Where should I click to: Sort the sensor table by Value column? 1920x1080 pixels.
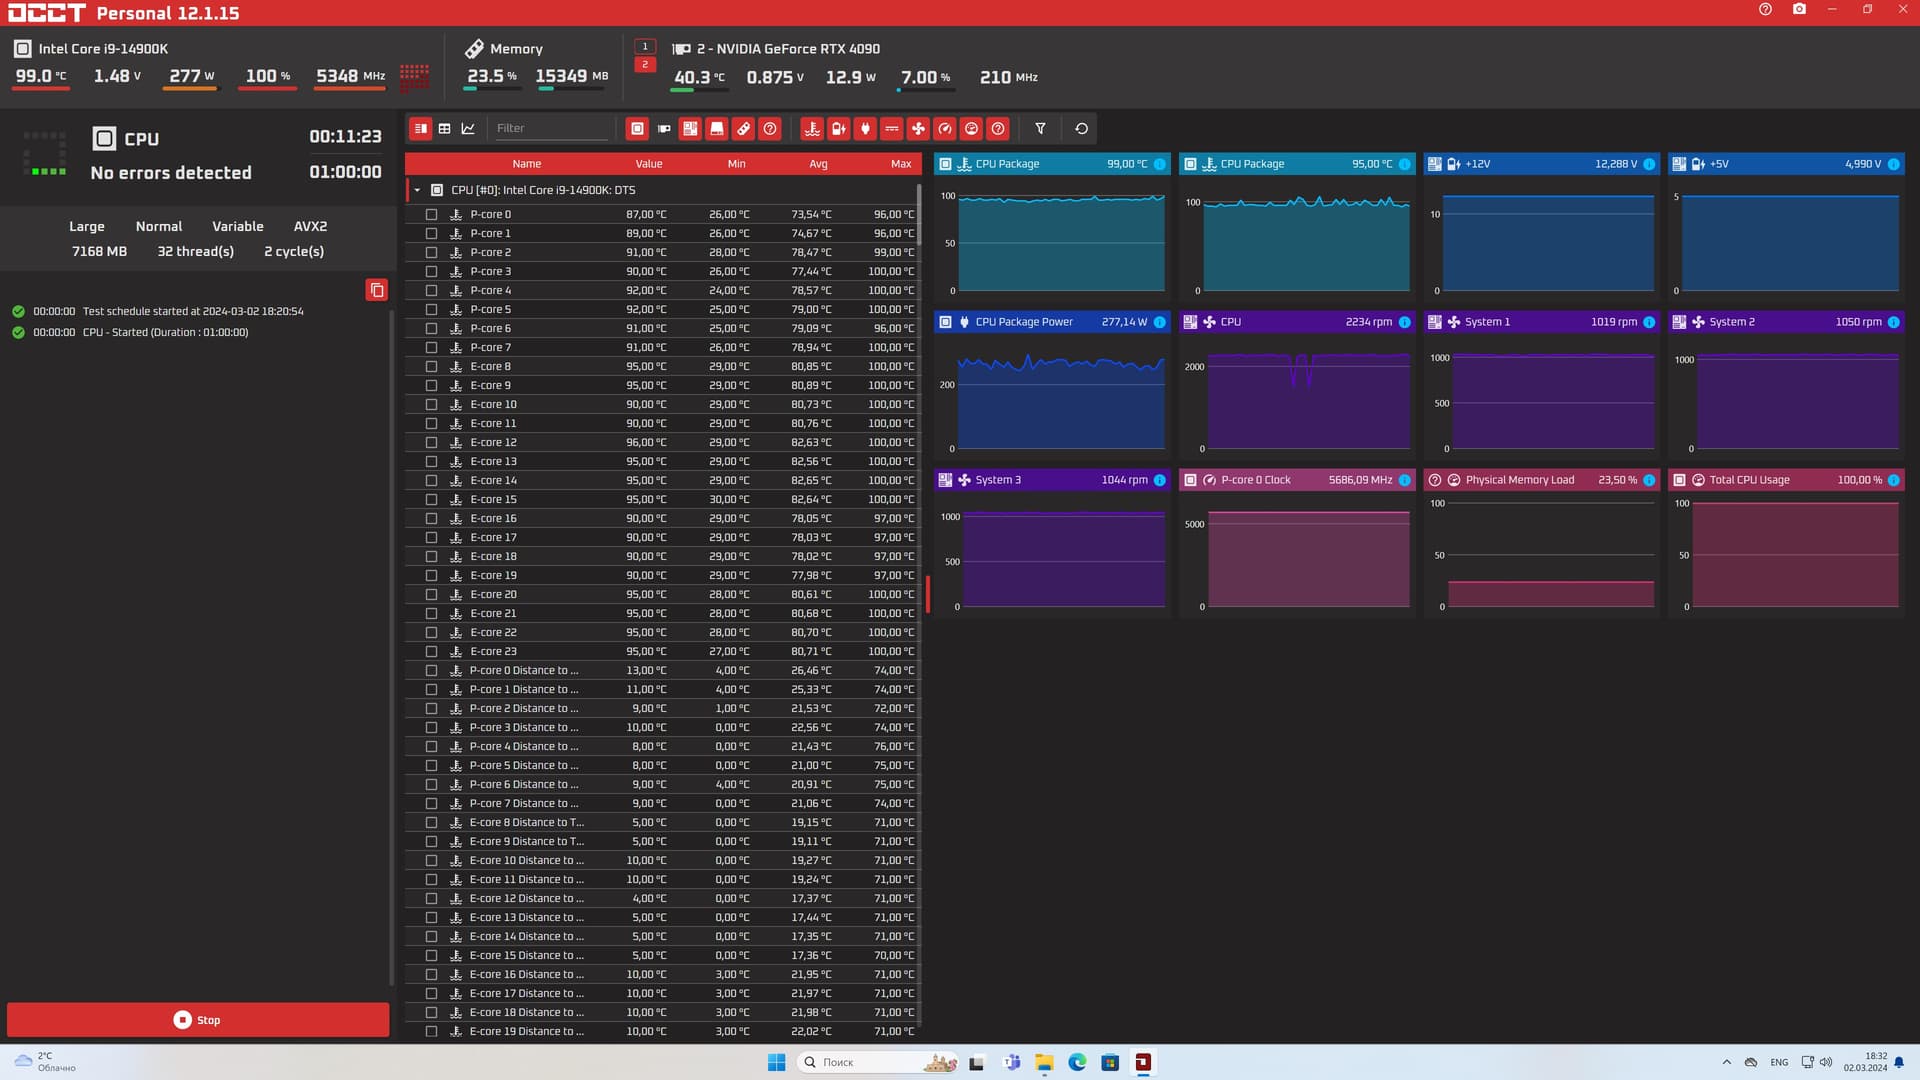coord(649,164)
